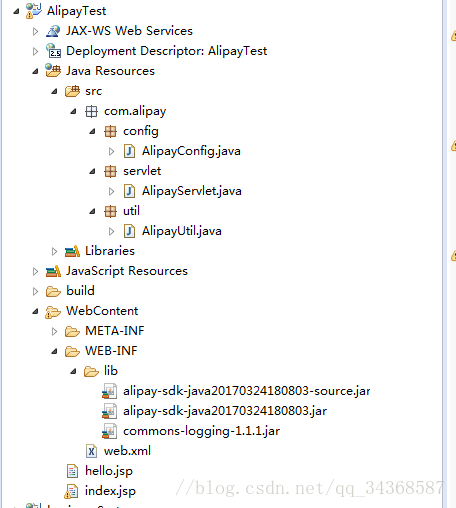Select the JavaScript Resources label

(x=127, y=271)
